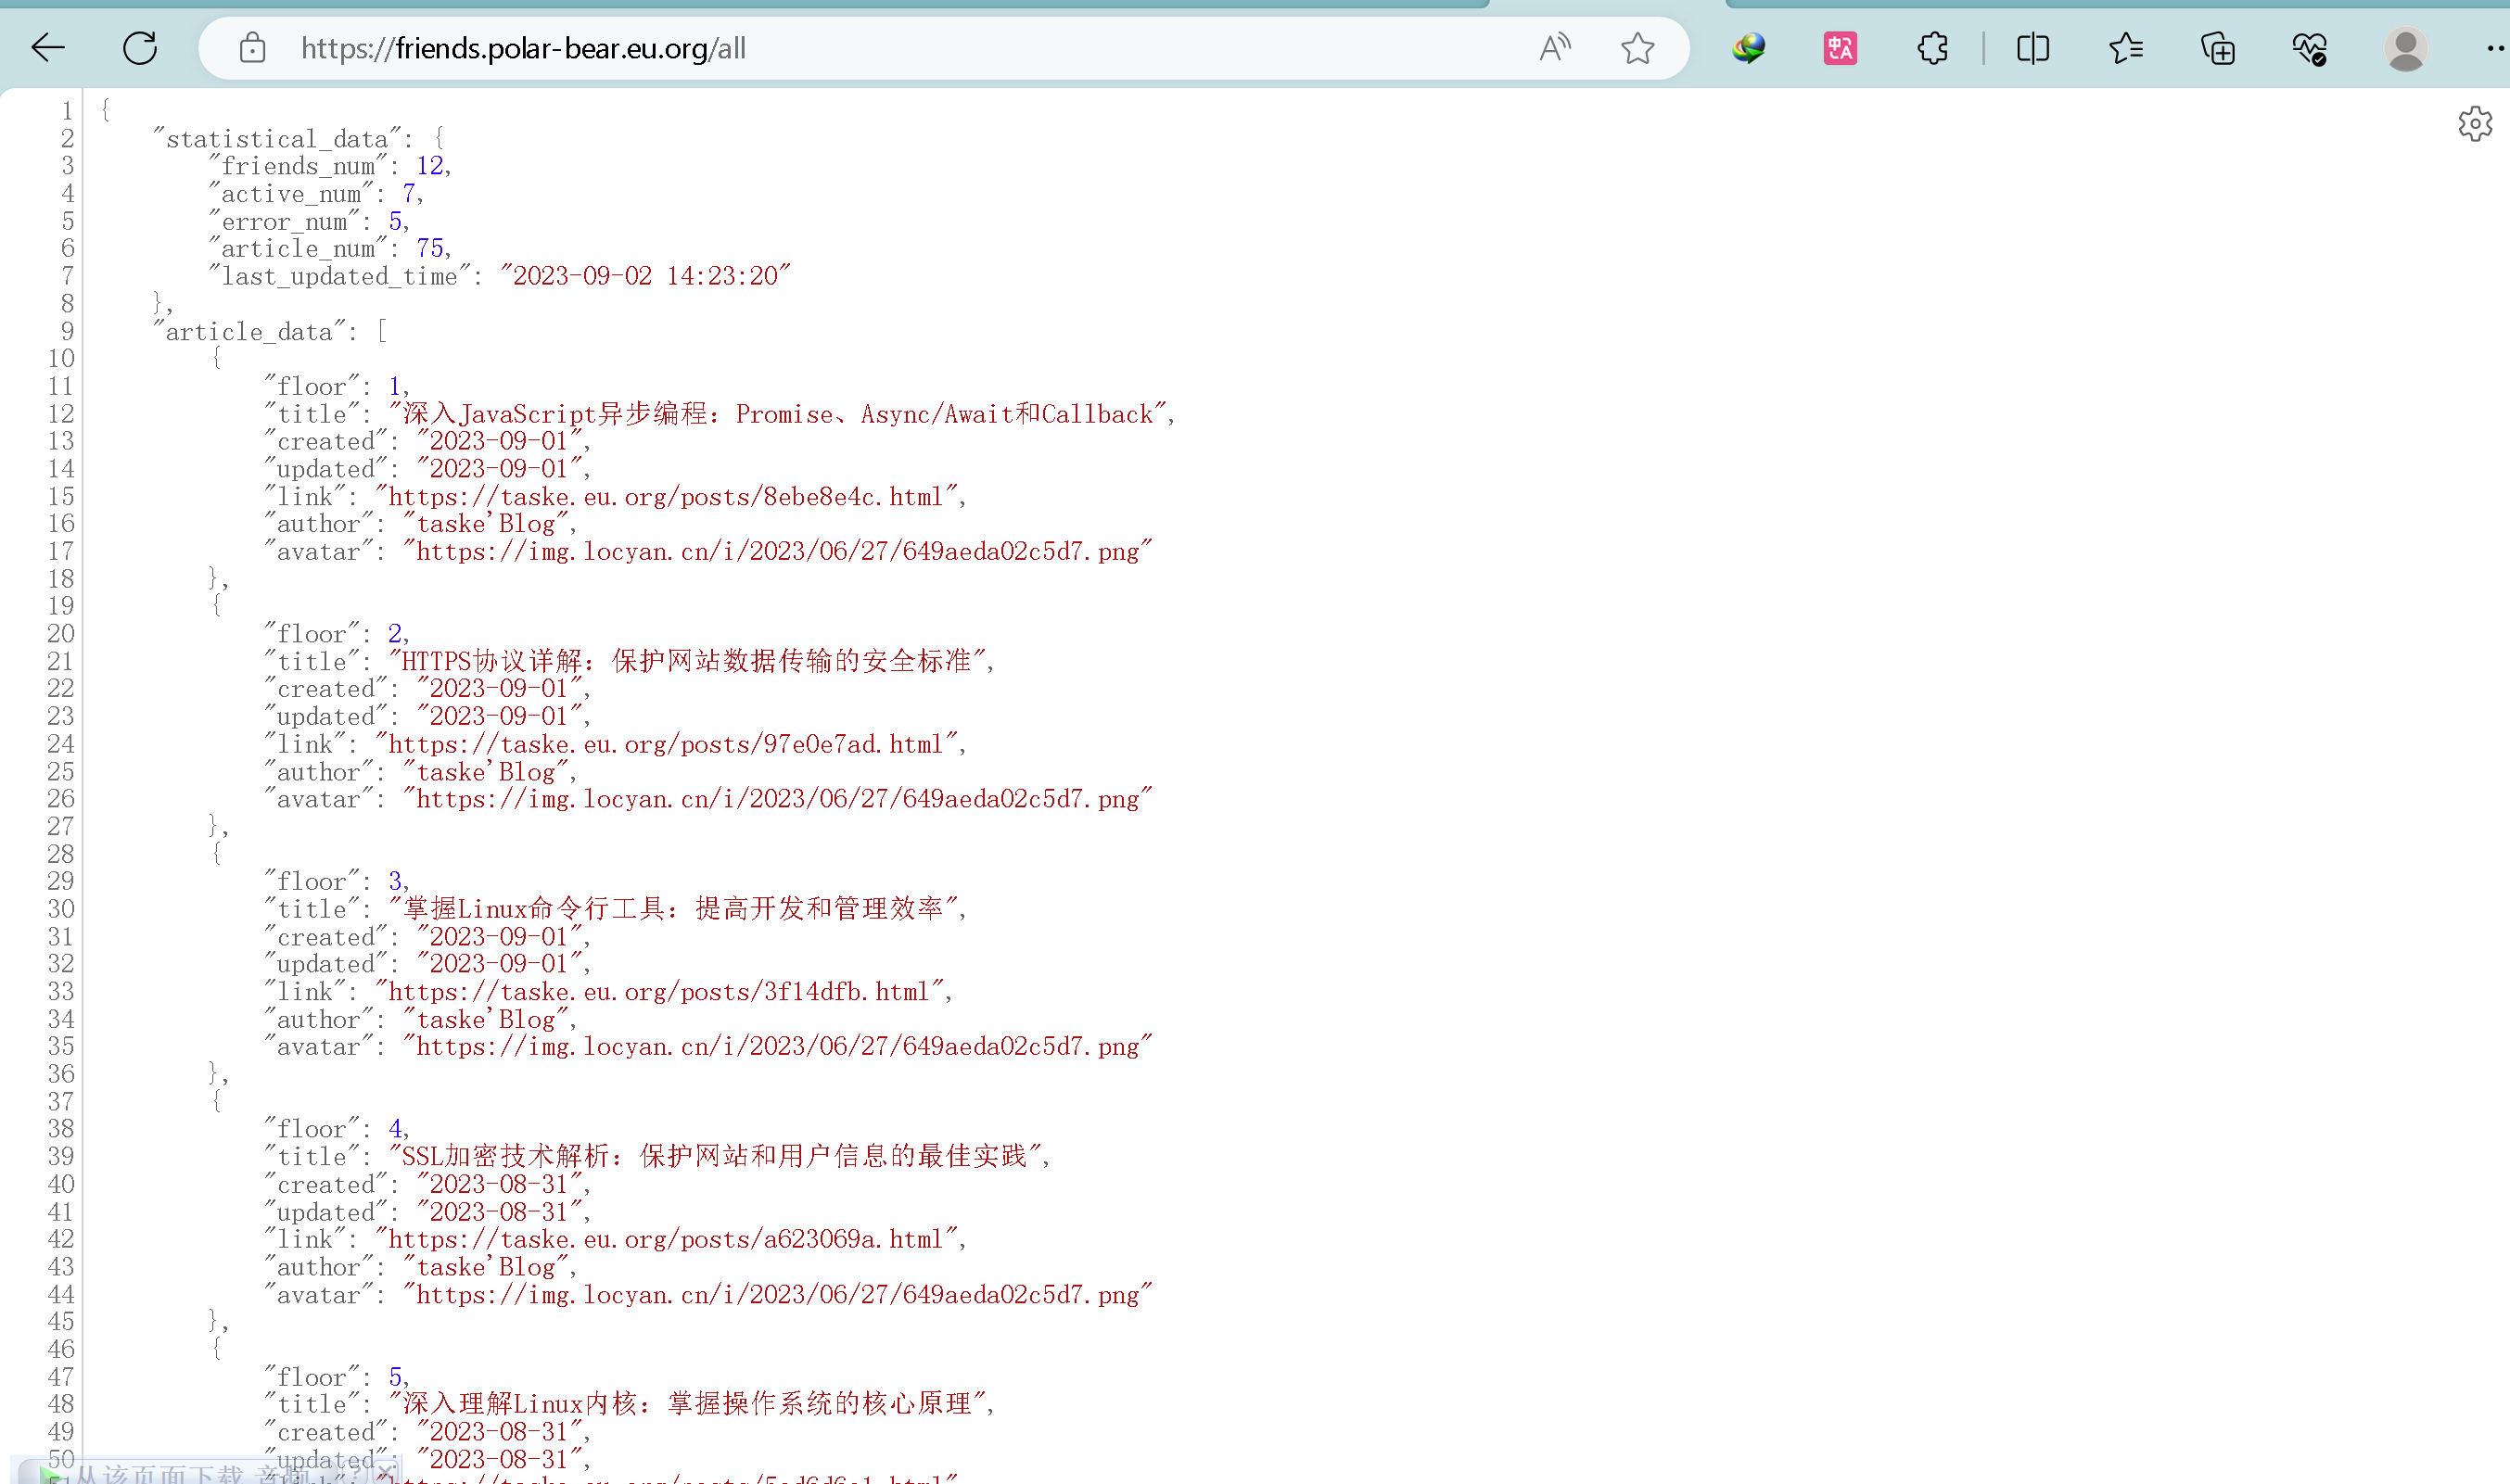Open Browser essentials heart icon
This screenshot has width=2510, height=1484.
click(2309, 48)
